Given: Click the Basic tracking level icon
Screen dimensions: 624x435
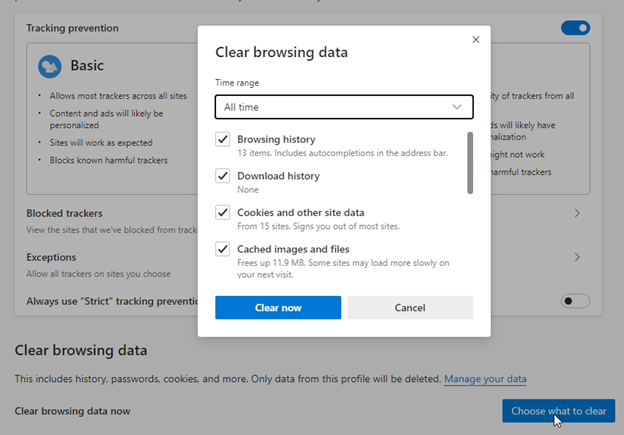Looking at the screenshot, I should point(49,66).
